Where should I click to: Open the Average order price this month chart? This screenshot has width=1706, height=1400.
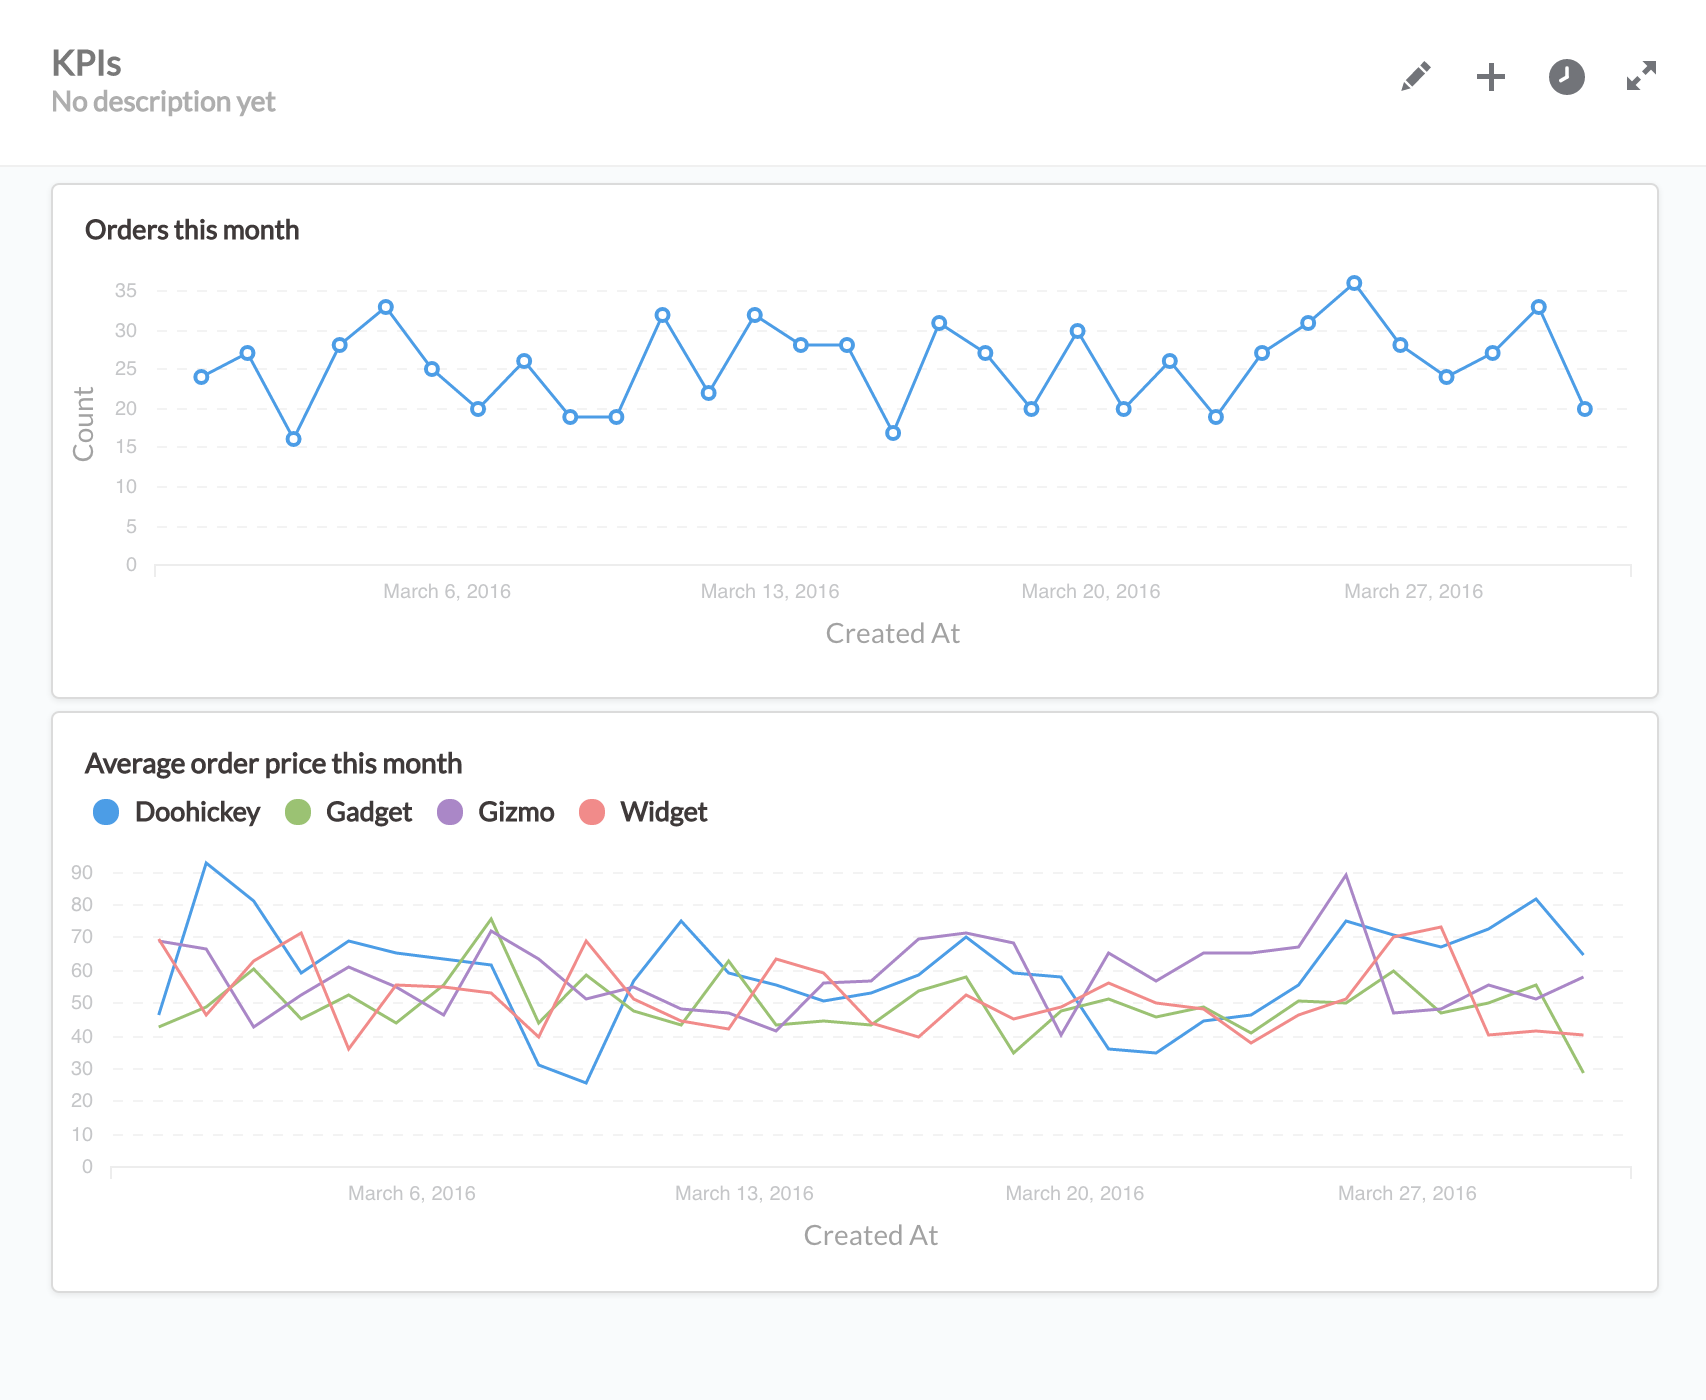click(273, 763)
